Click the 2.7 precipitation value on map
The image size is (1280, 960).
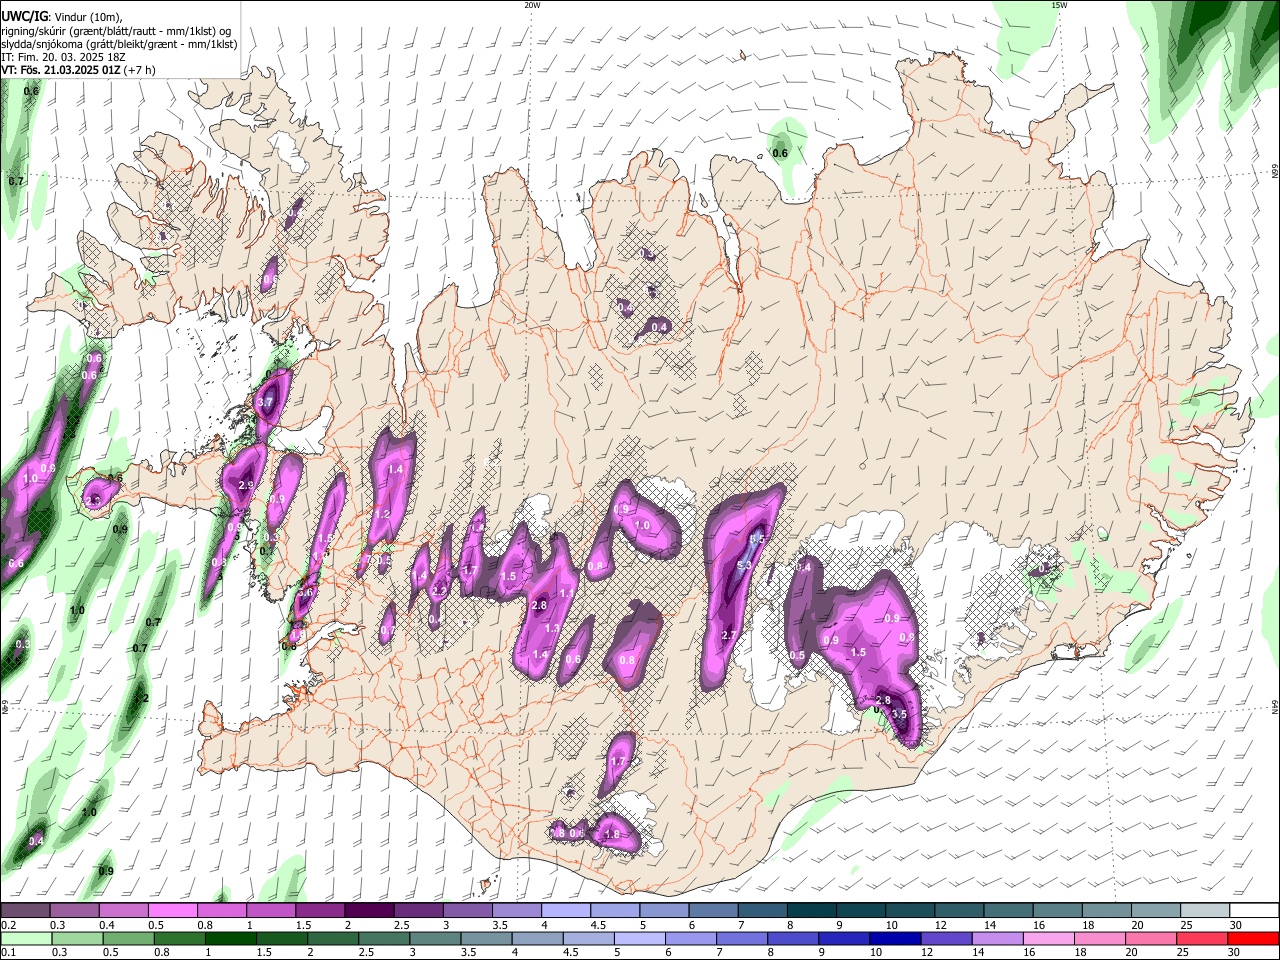click(729, 635)
